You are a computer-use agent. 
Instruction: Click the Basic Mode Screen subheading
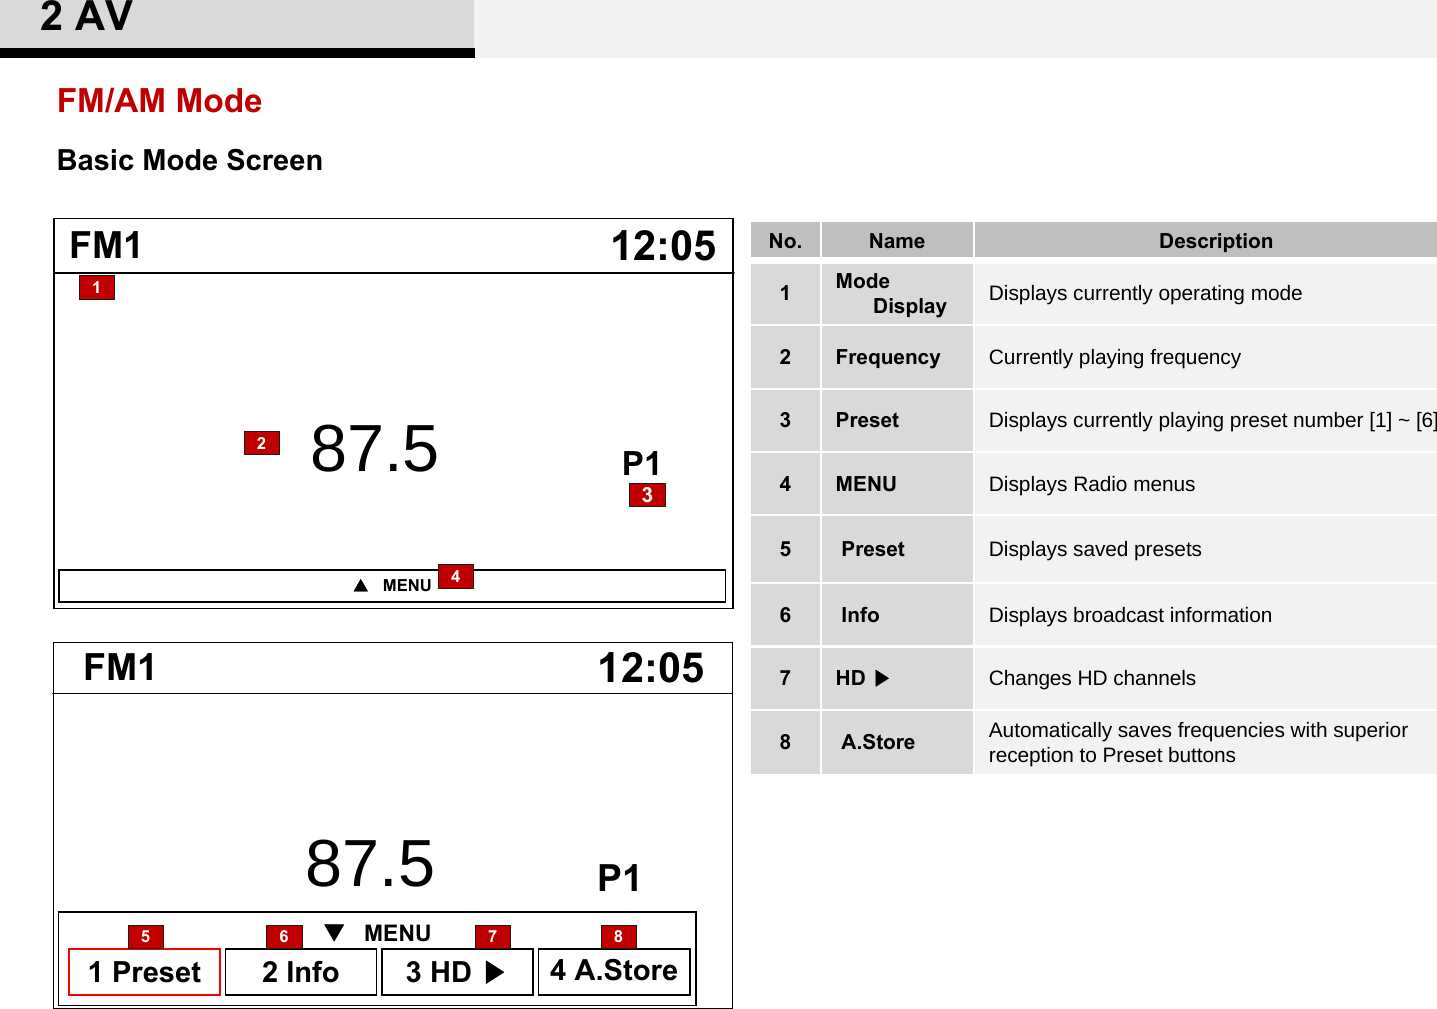click(190, 160)
